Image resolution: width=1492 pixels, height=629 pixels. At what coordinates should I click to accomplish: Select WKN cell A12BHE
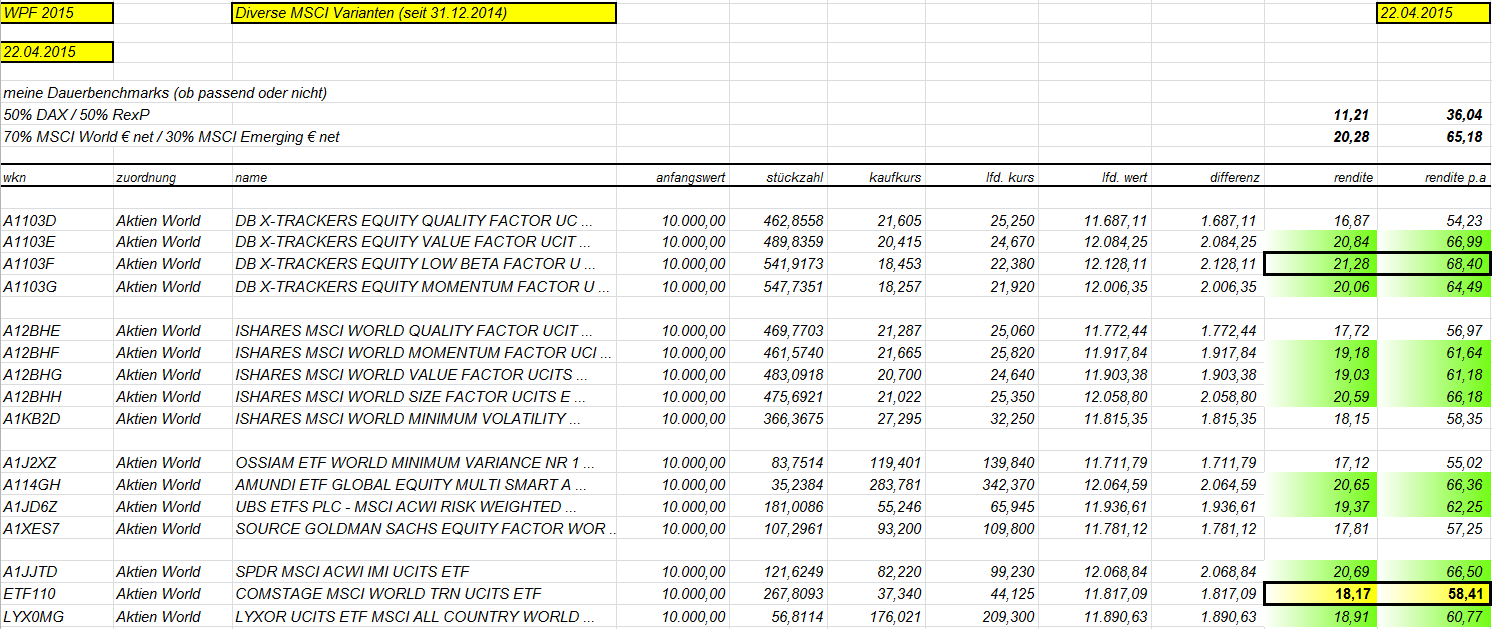[32, 330]
